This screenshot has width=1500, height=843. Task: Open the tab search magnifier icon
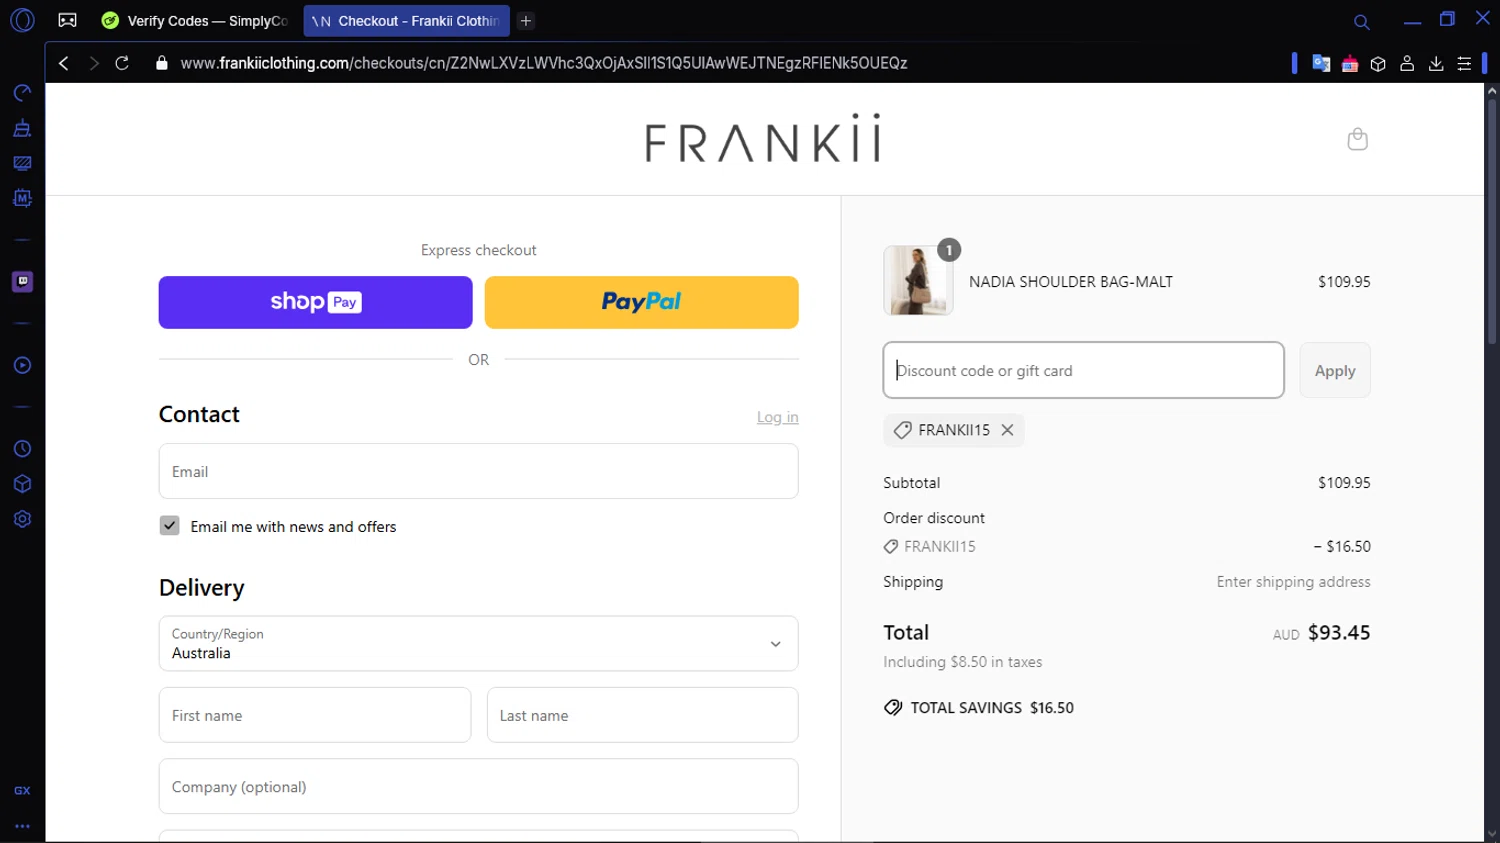1361,21
